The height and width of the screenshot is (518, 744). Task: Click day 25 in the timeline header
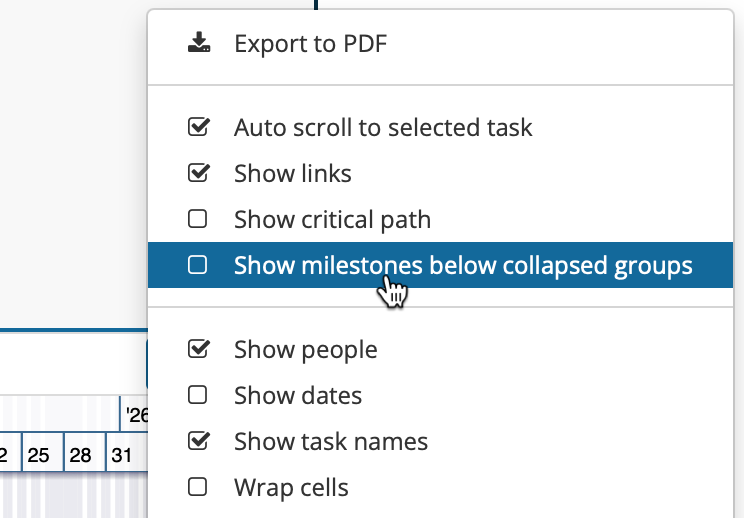(38, 456)
